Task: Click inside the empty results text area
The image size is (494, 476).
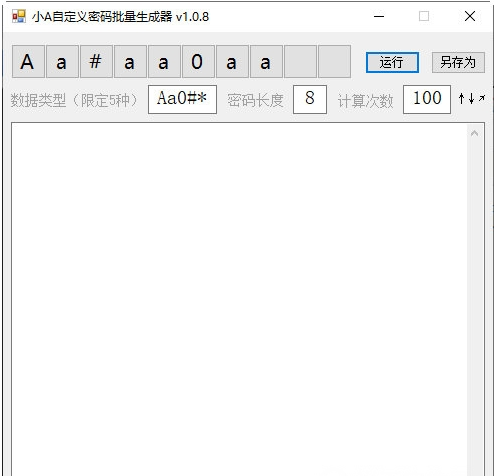Action: coord(239,299)
